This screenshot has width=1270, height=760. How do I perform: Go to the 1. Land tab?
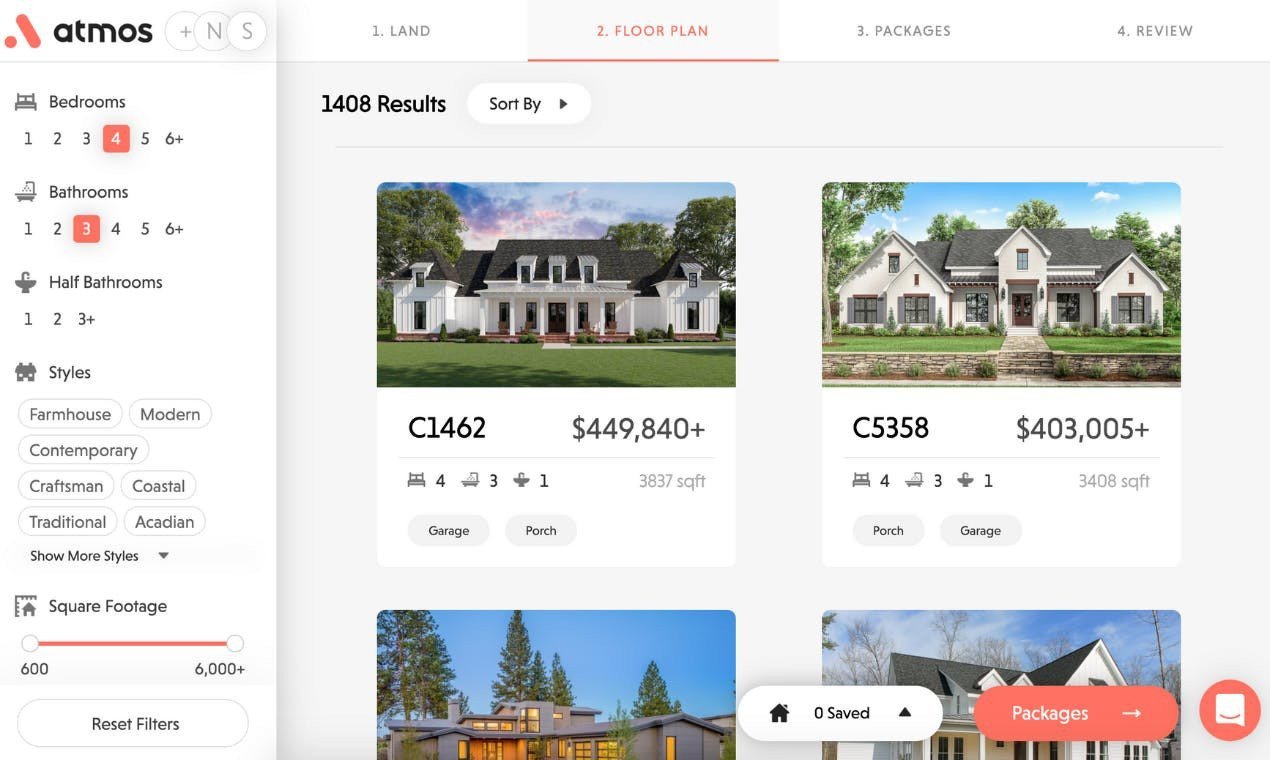(401, 31)
